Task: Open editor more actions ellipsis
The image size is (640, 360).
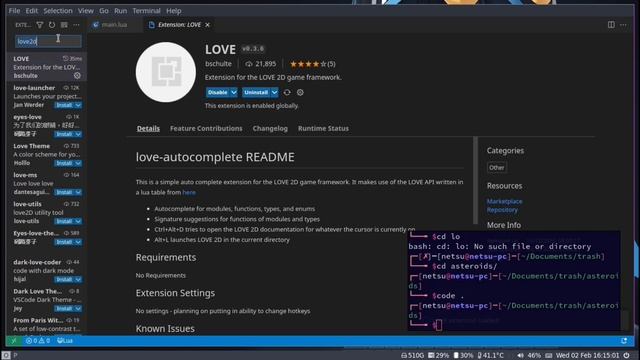Action: pos(623,25)
